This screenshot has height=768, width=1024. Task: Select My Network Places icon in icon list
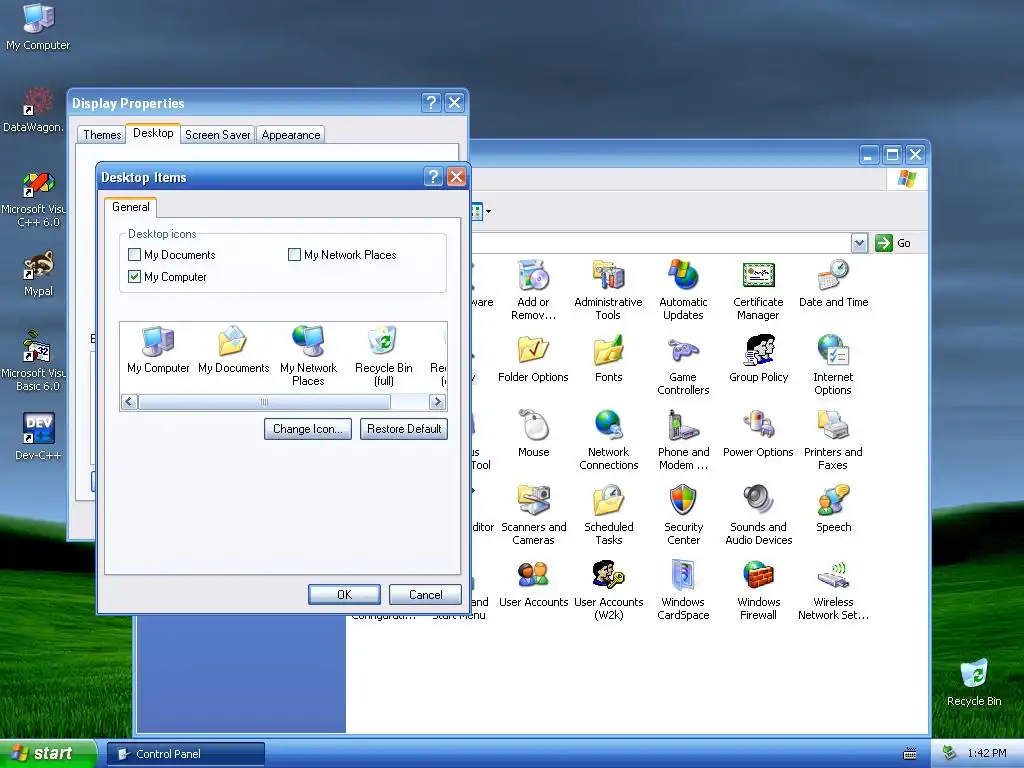[x=308, y=357]
